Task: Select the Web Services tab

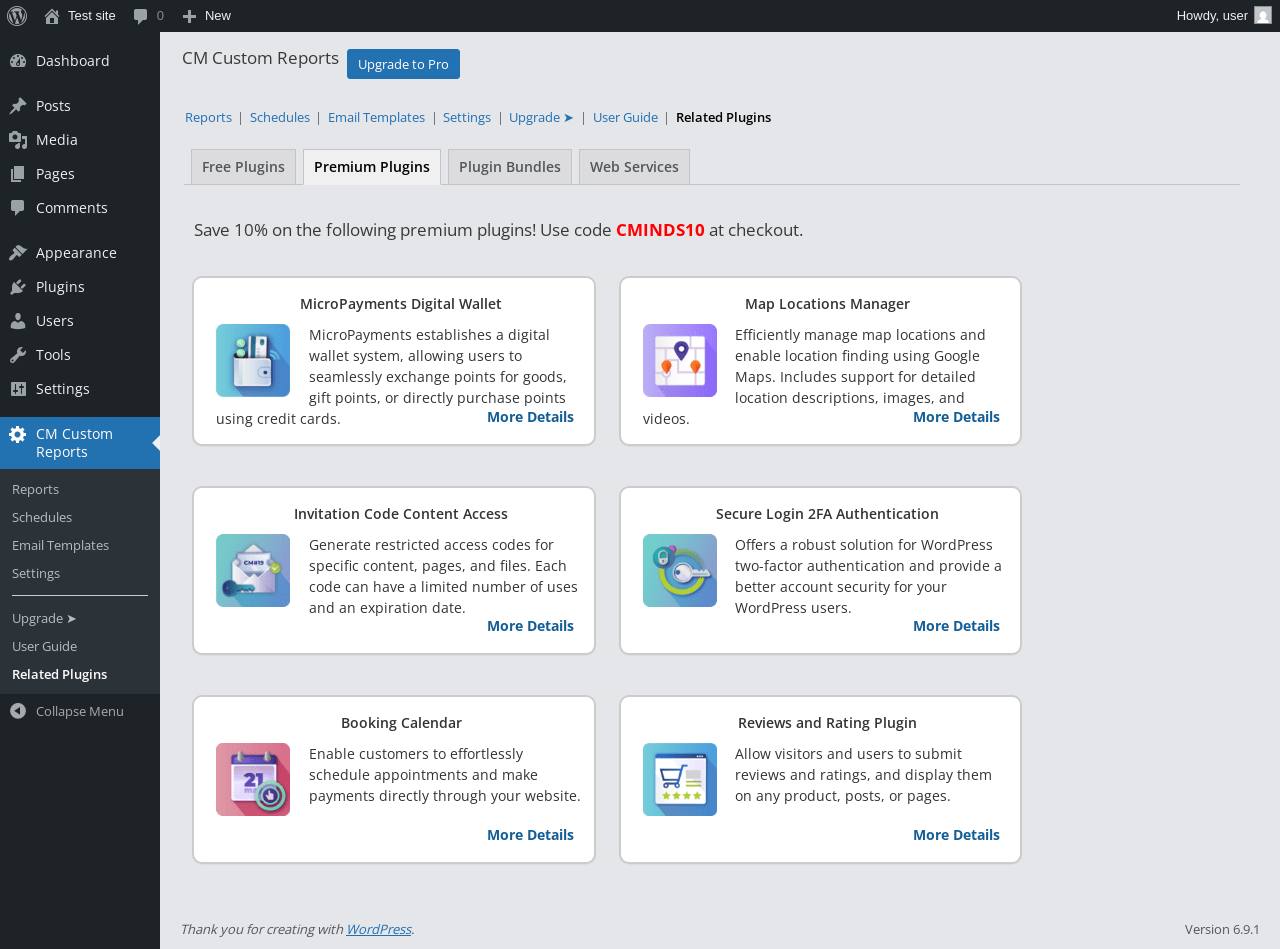Action: point(634,167)
